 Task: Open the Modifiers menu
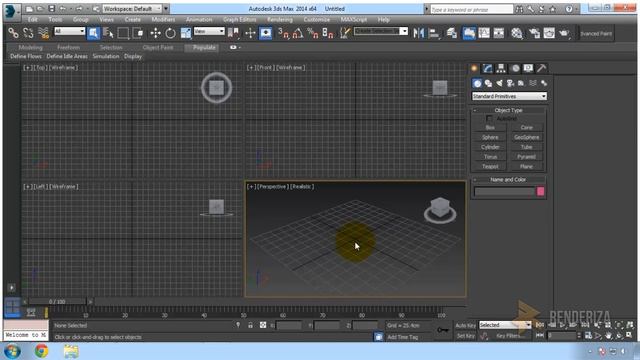coord(163,19)
